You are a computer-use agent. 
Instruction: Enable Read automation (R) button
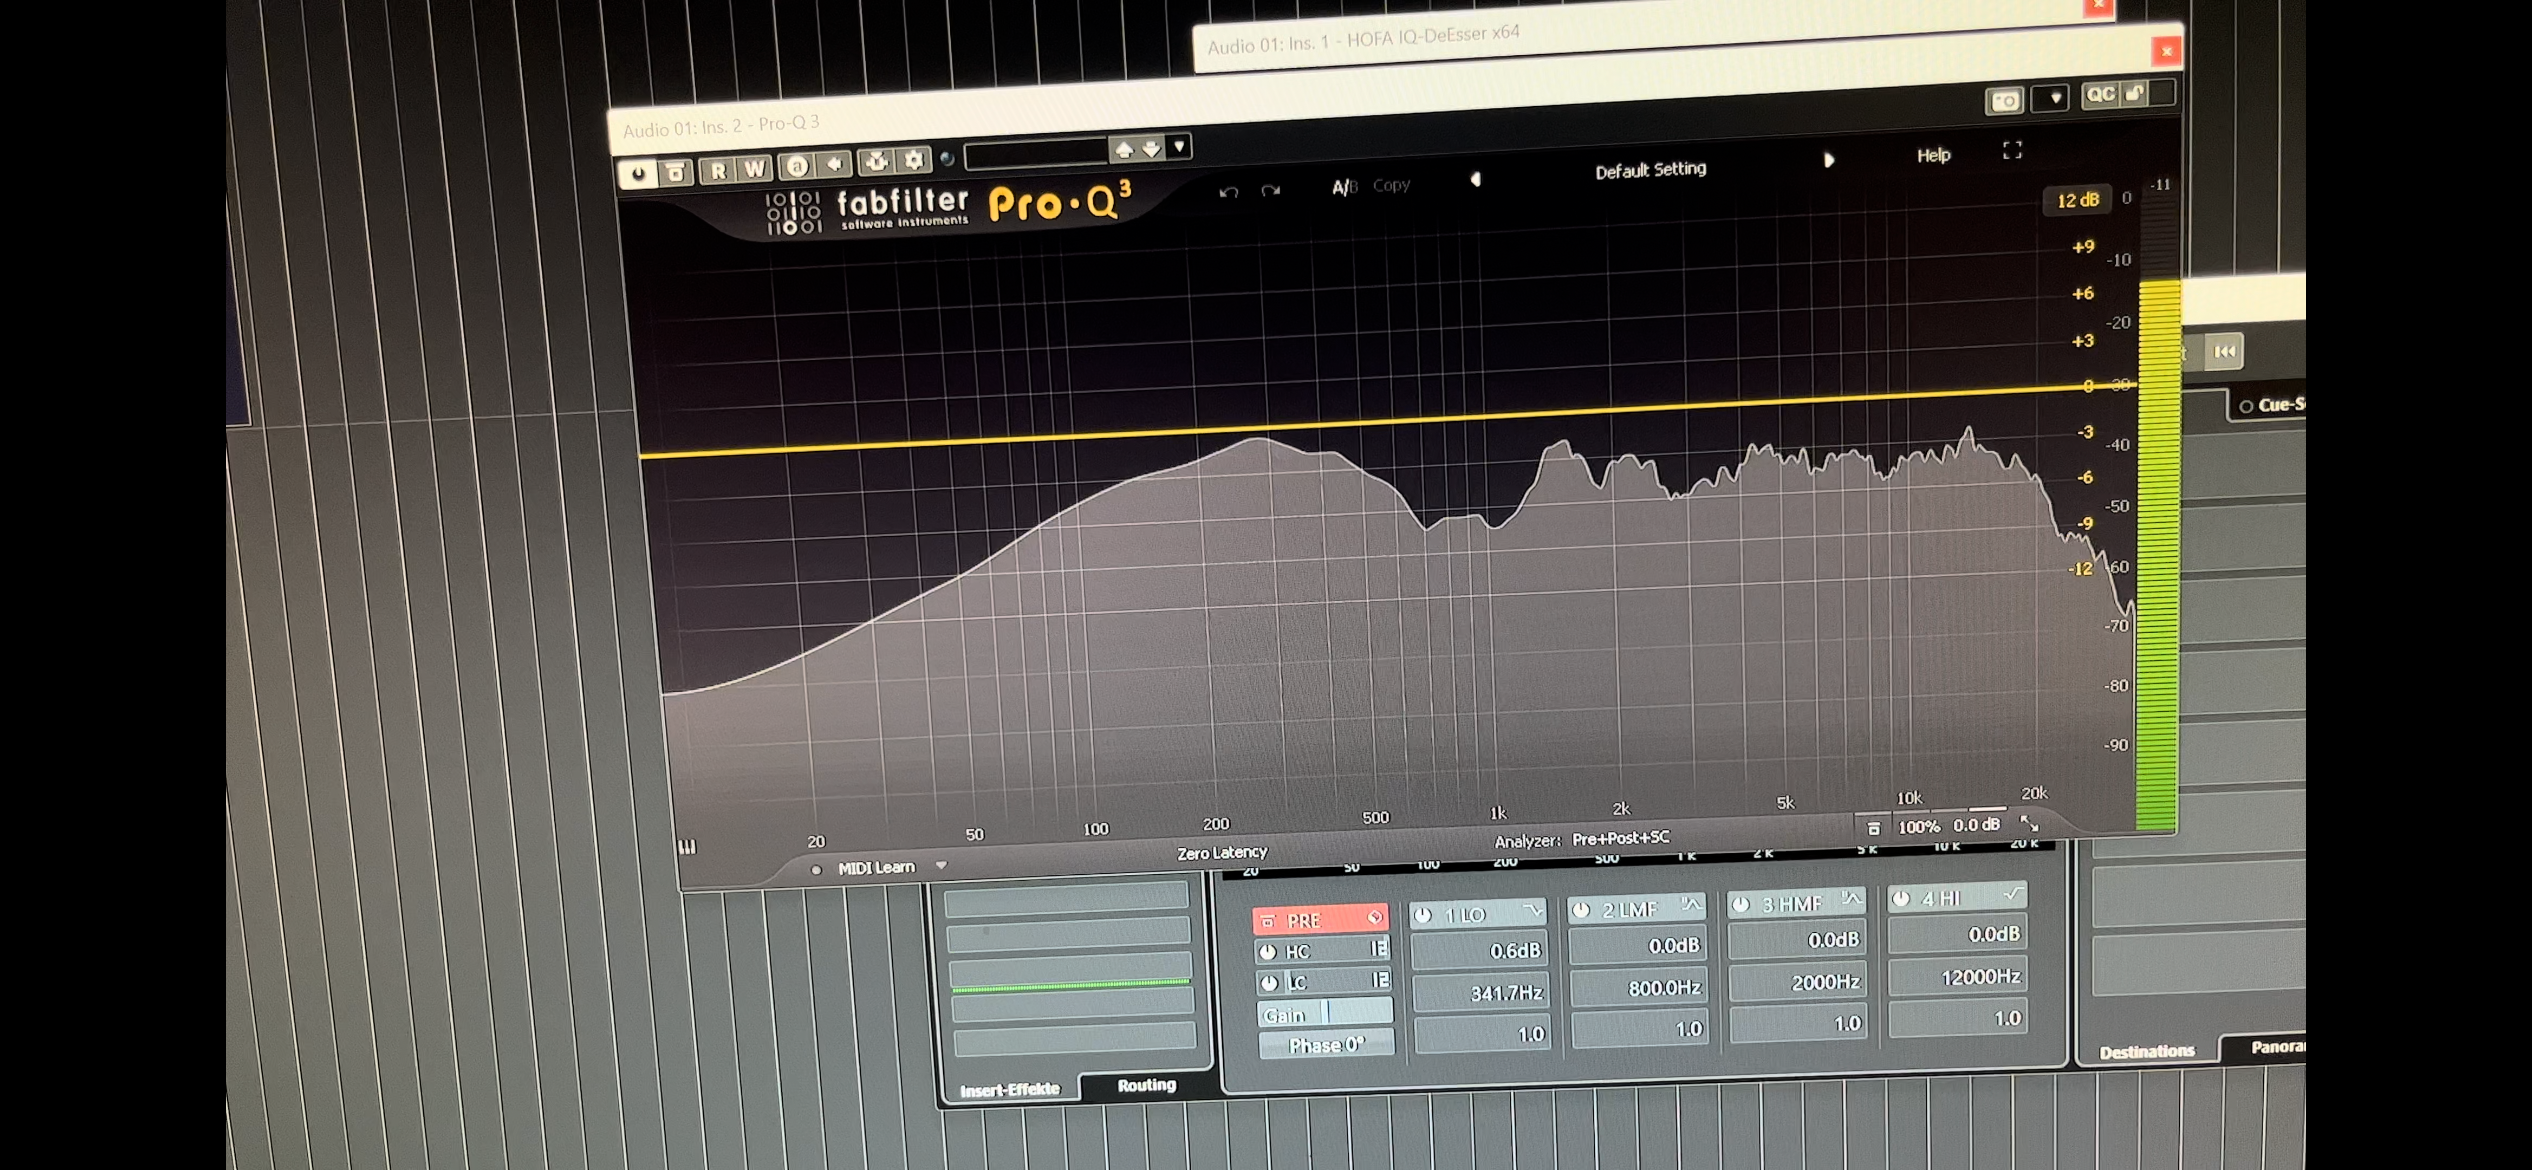coord(717,170)
